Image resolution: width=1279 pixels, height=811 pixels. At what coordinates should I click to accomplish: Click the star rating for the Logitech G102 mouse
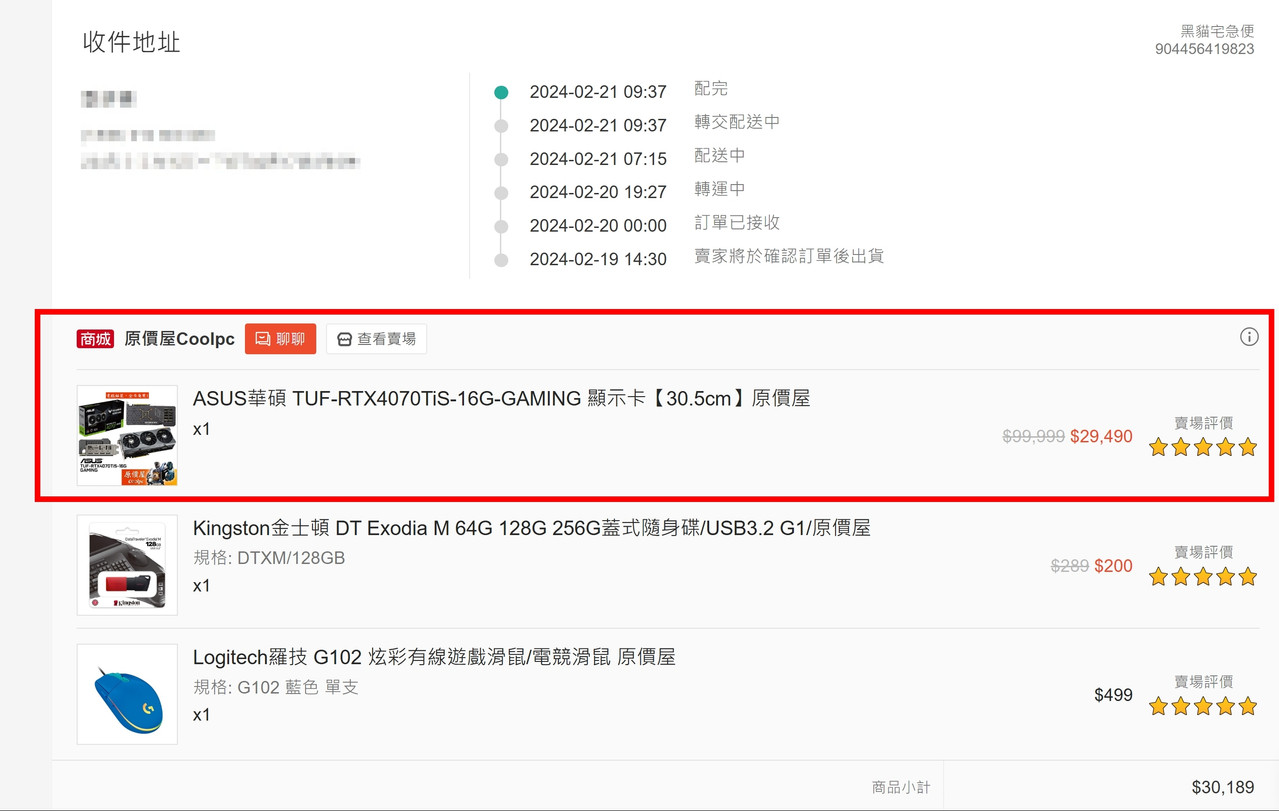click(1203, 706)
